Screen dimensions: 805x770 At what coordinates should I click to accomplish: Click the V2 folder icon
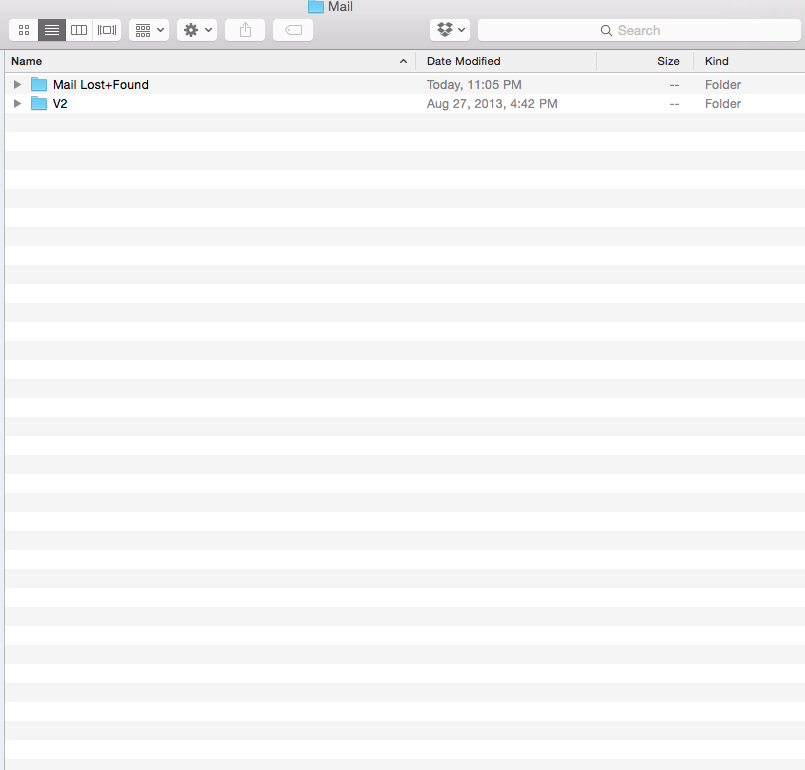[x=39, y=103]
